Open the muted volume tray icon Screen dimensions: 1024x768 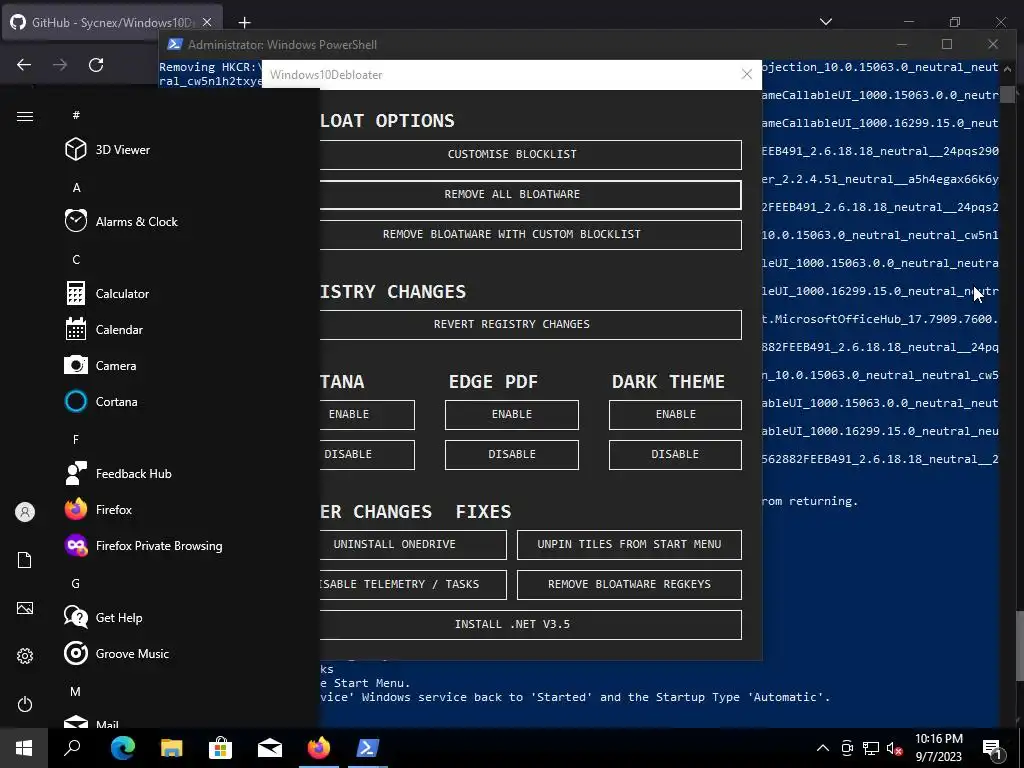[895, 748]
